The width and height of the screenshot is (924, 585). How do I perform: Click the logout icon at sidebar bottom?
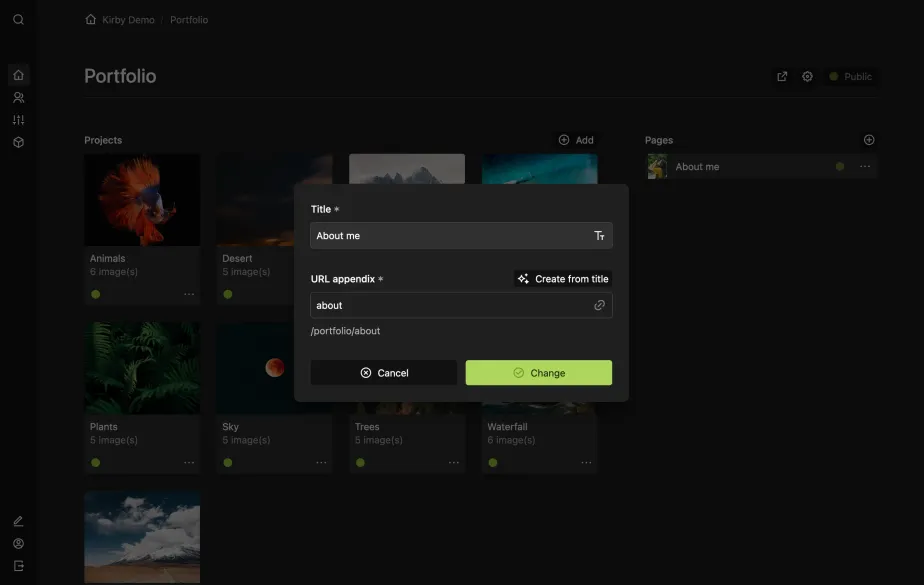click(x=18, y=566)
